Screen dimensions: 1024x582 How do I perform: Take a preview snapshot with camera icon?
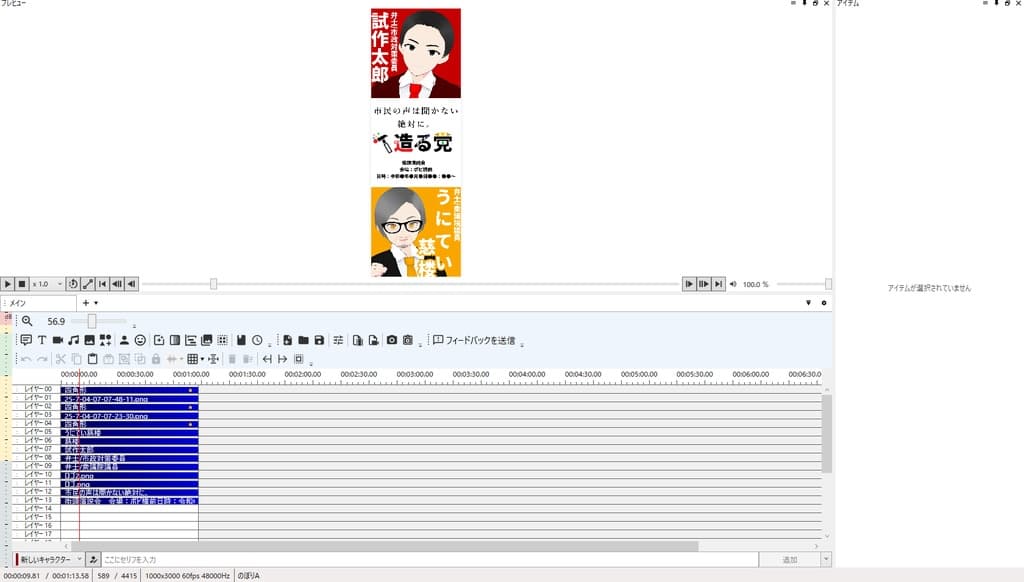[x=392, y=340]
